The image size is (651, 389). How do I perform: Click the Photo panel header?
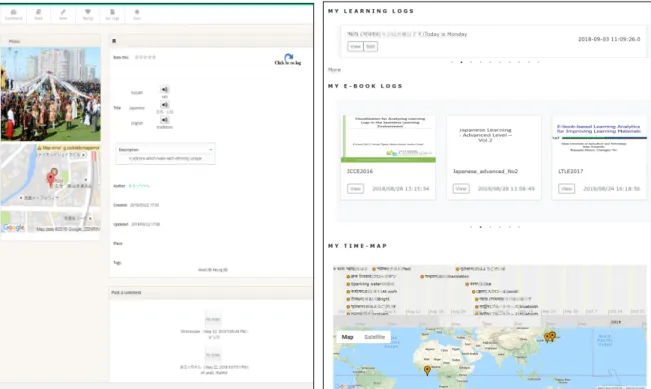(50, 41)
